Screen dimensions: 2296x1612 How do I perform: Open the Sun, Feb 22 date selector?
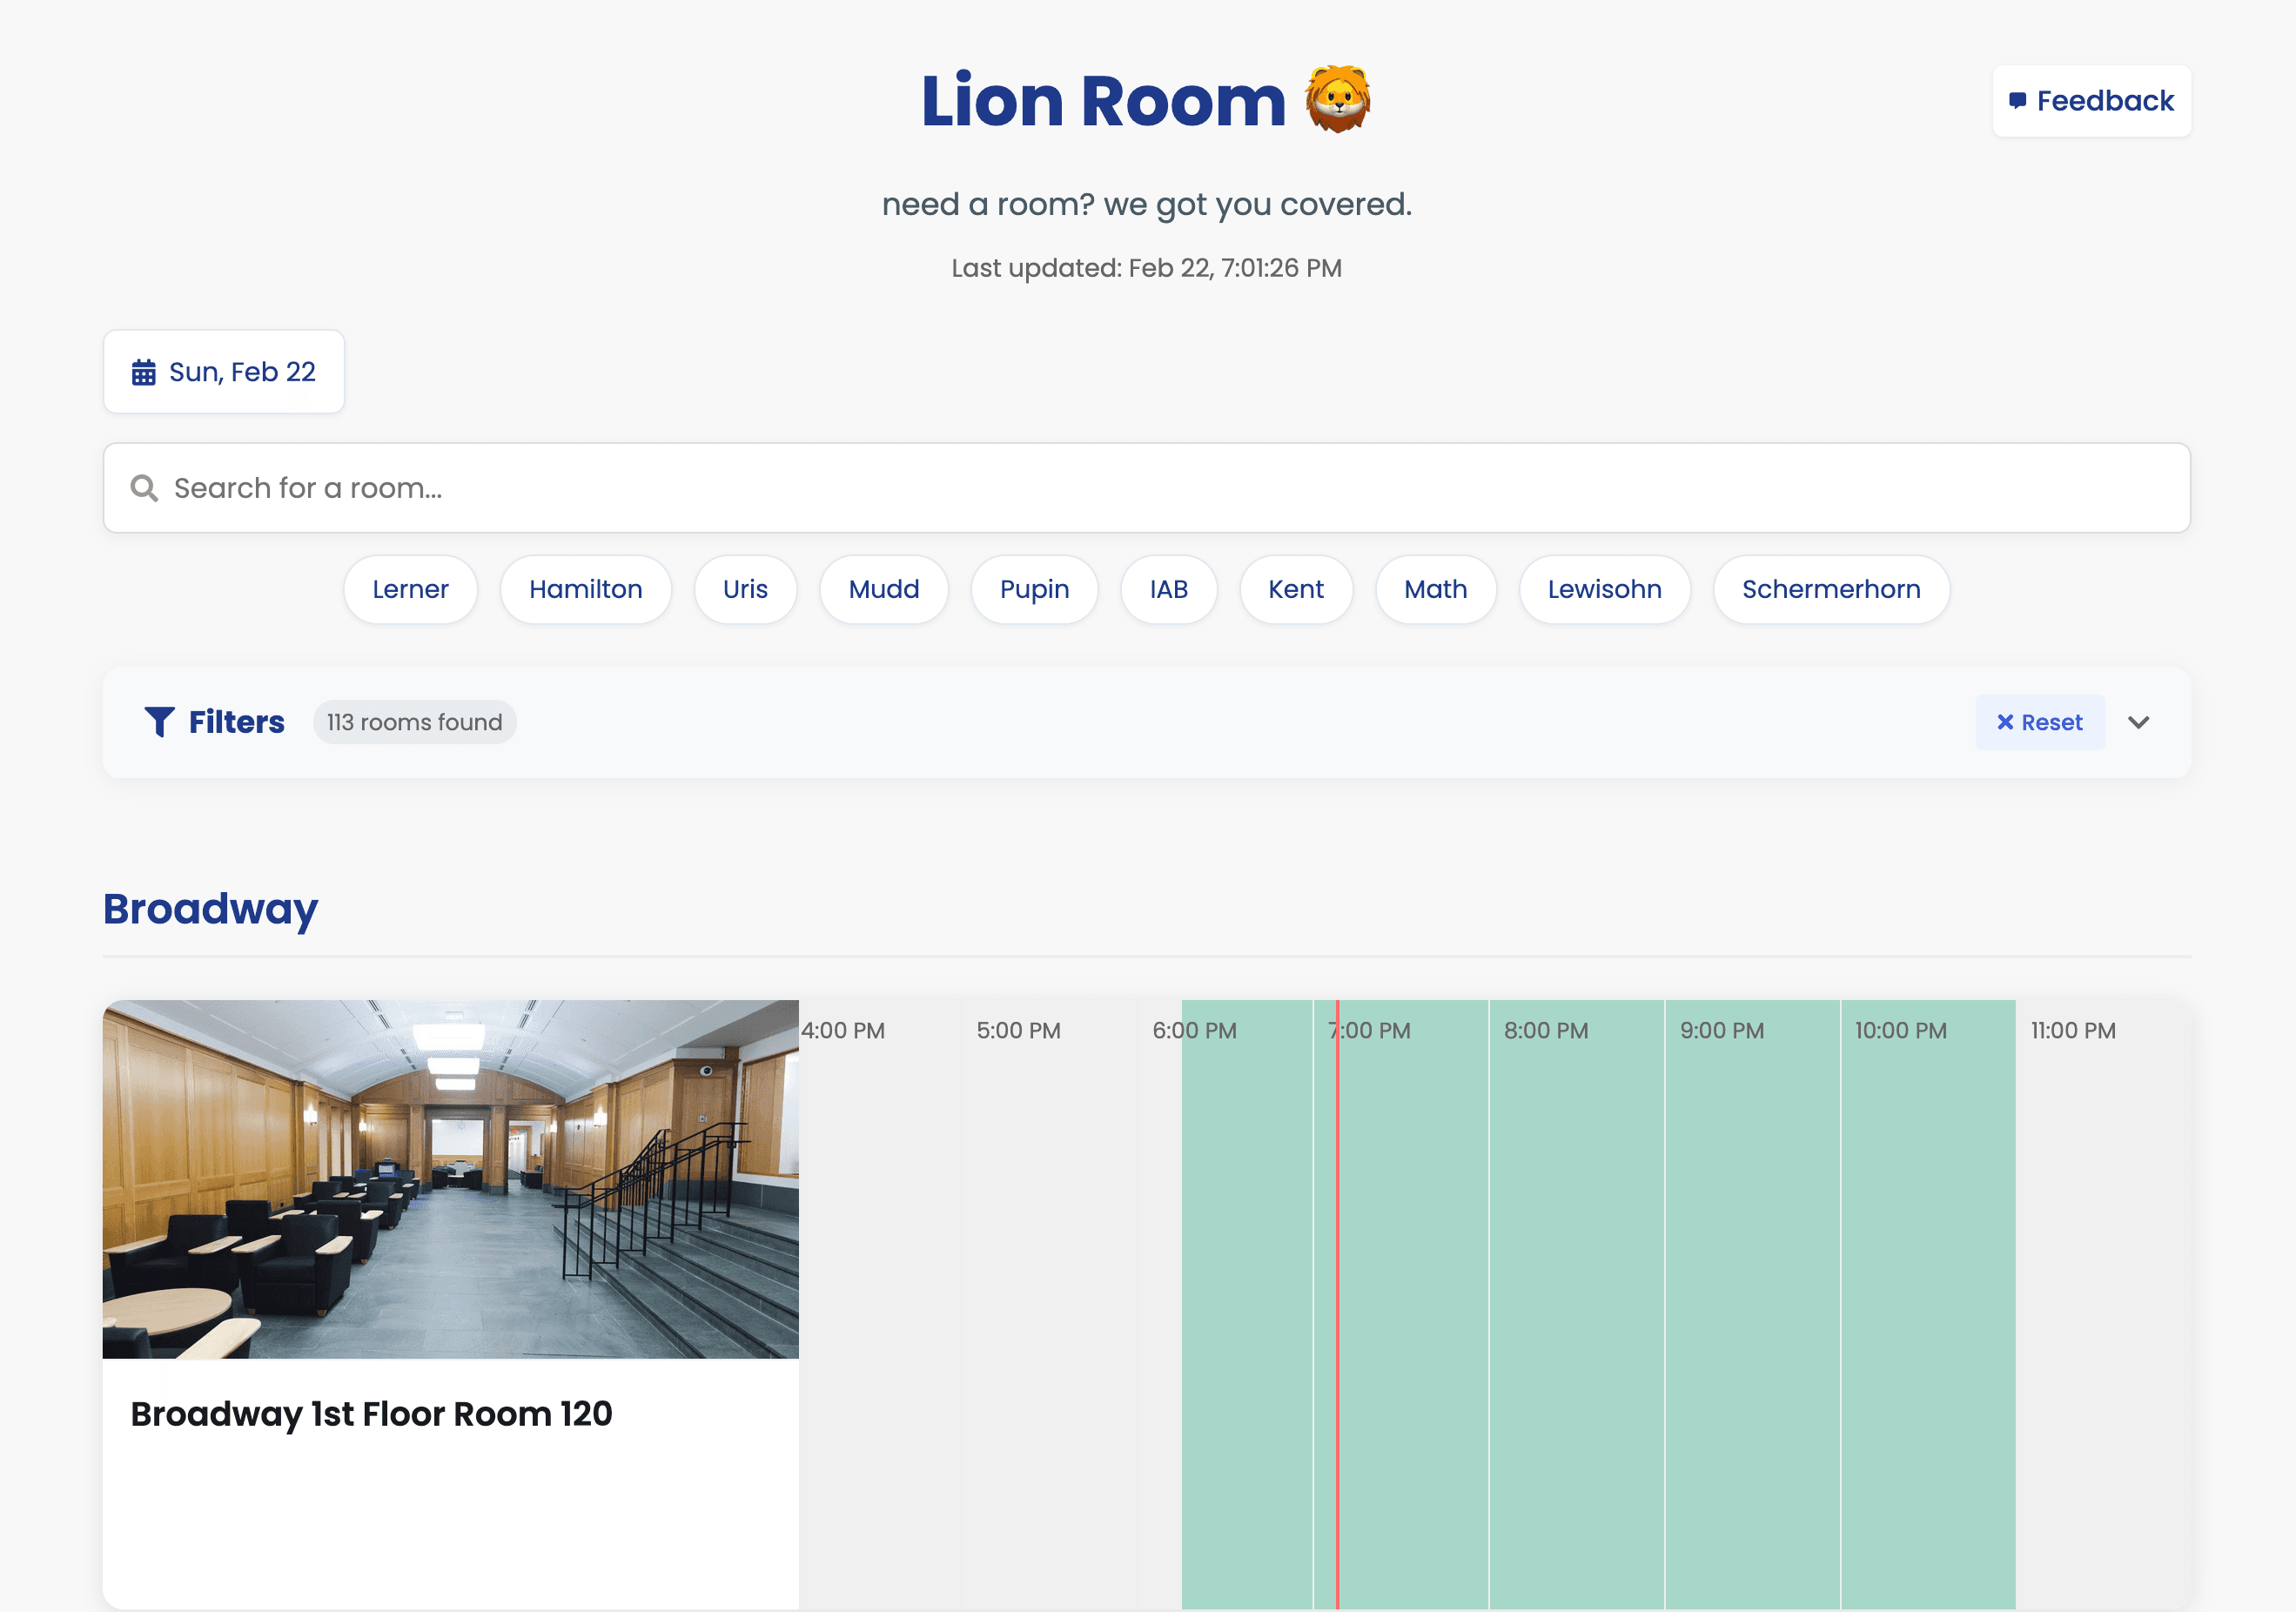224,371
